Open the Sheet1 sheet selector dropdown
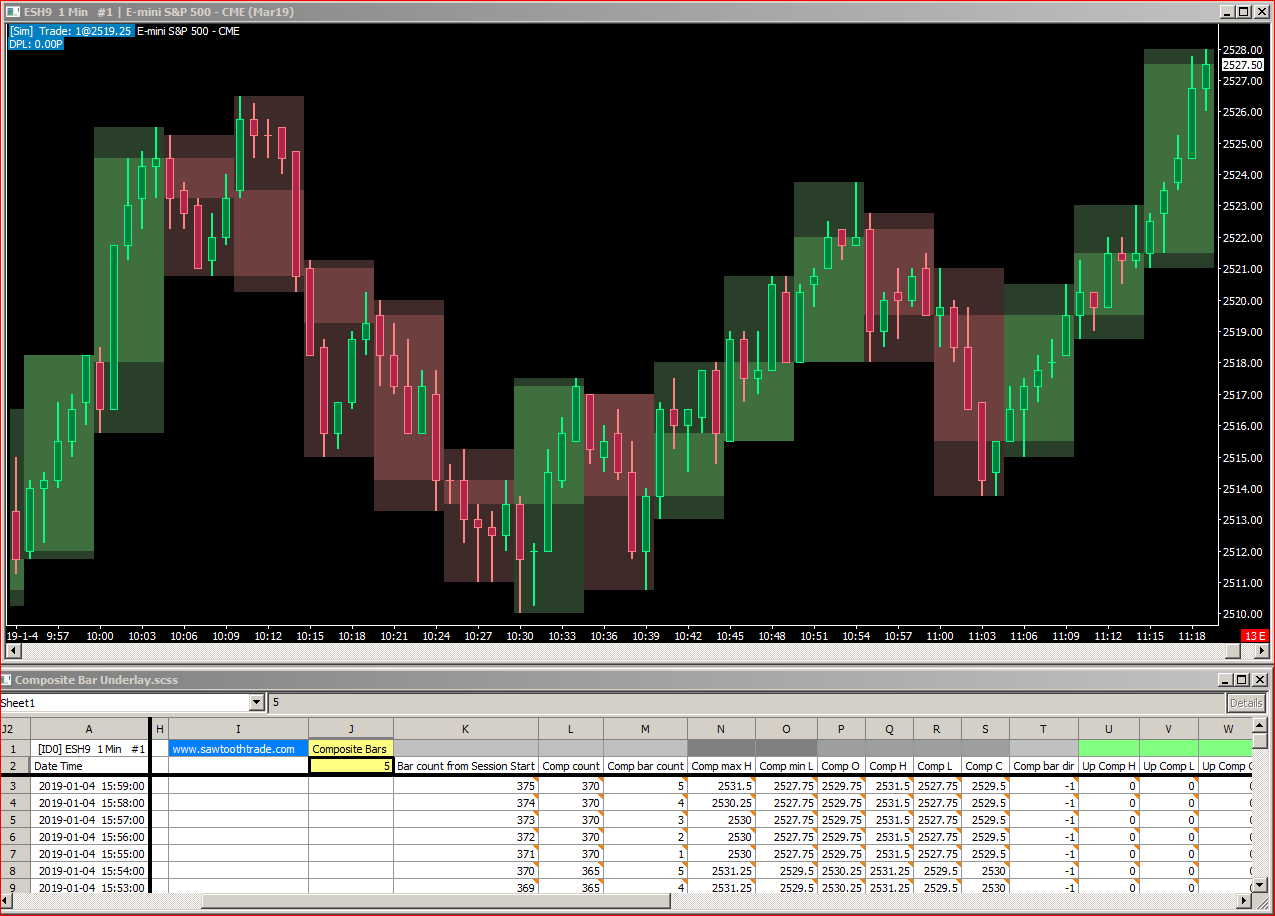Screen dimensions: 1275x916 [x=257, y=703]
